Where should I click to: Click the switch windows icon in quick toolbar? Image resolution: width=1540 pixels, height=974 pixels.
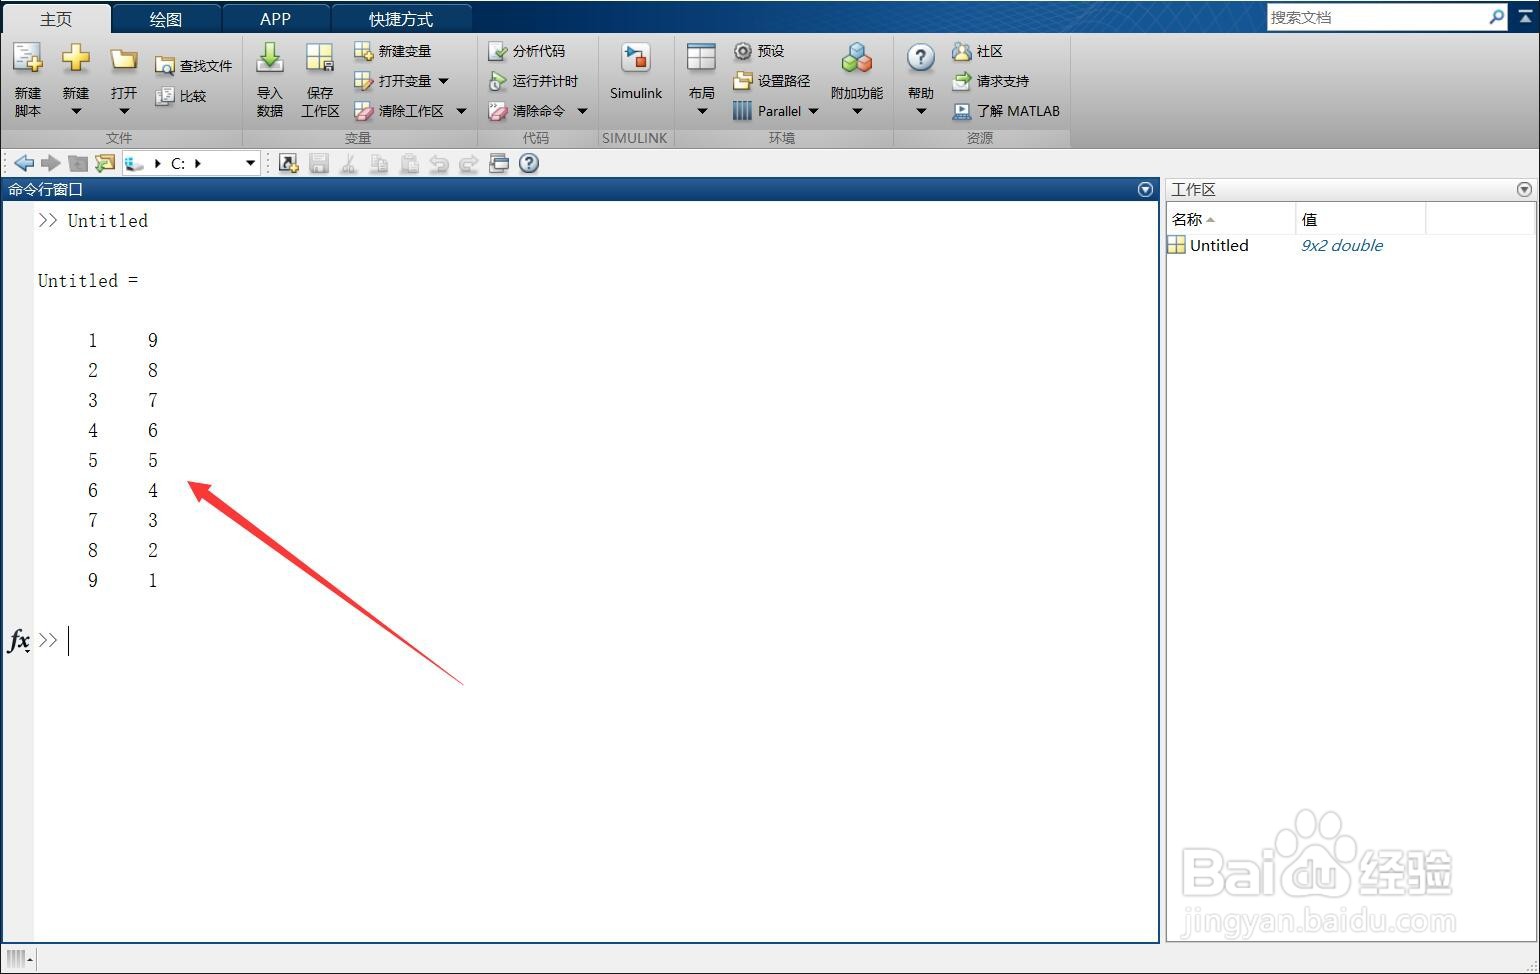point(499,163)
